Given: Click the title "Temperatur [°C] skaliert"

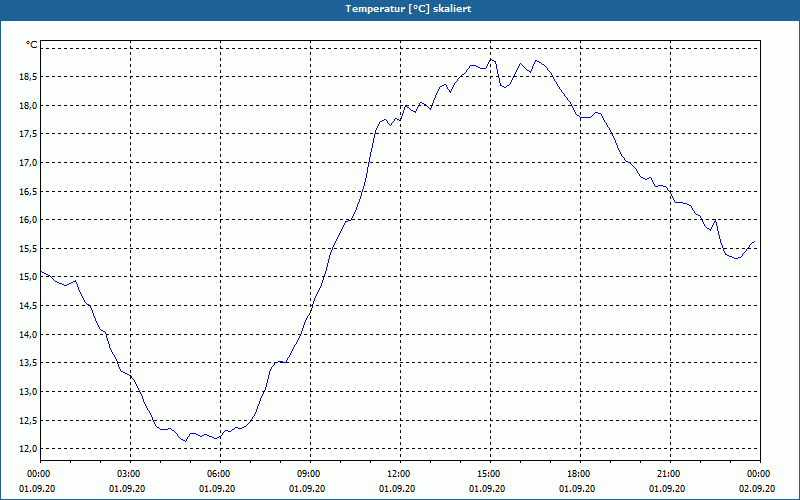Looking at the screenshot, I should point(408,9).
